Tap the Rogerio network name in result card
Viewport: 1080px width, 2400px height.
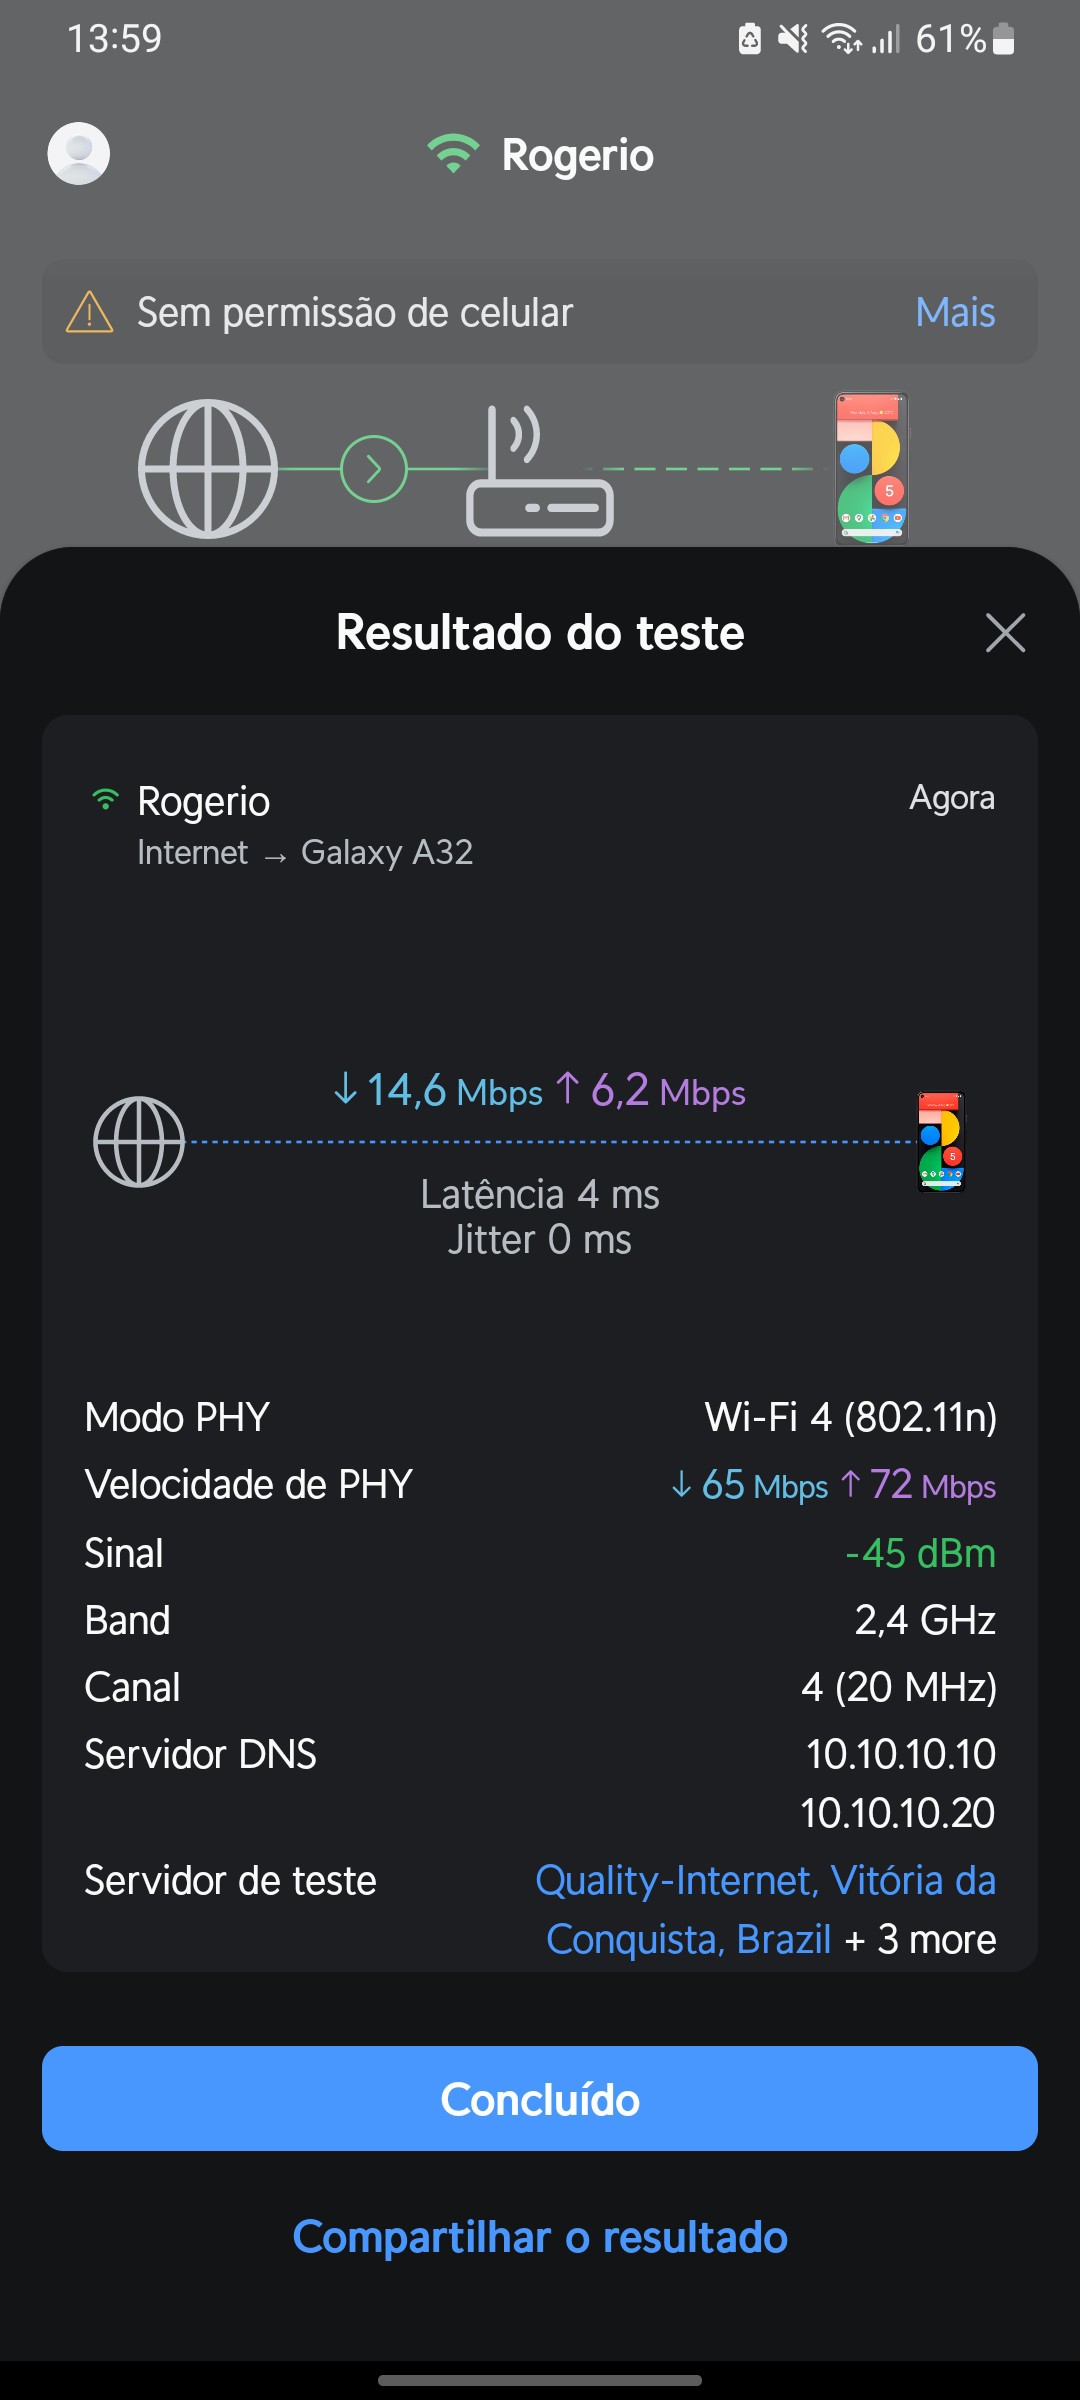tap(203, 801)
